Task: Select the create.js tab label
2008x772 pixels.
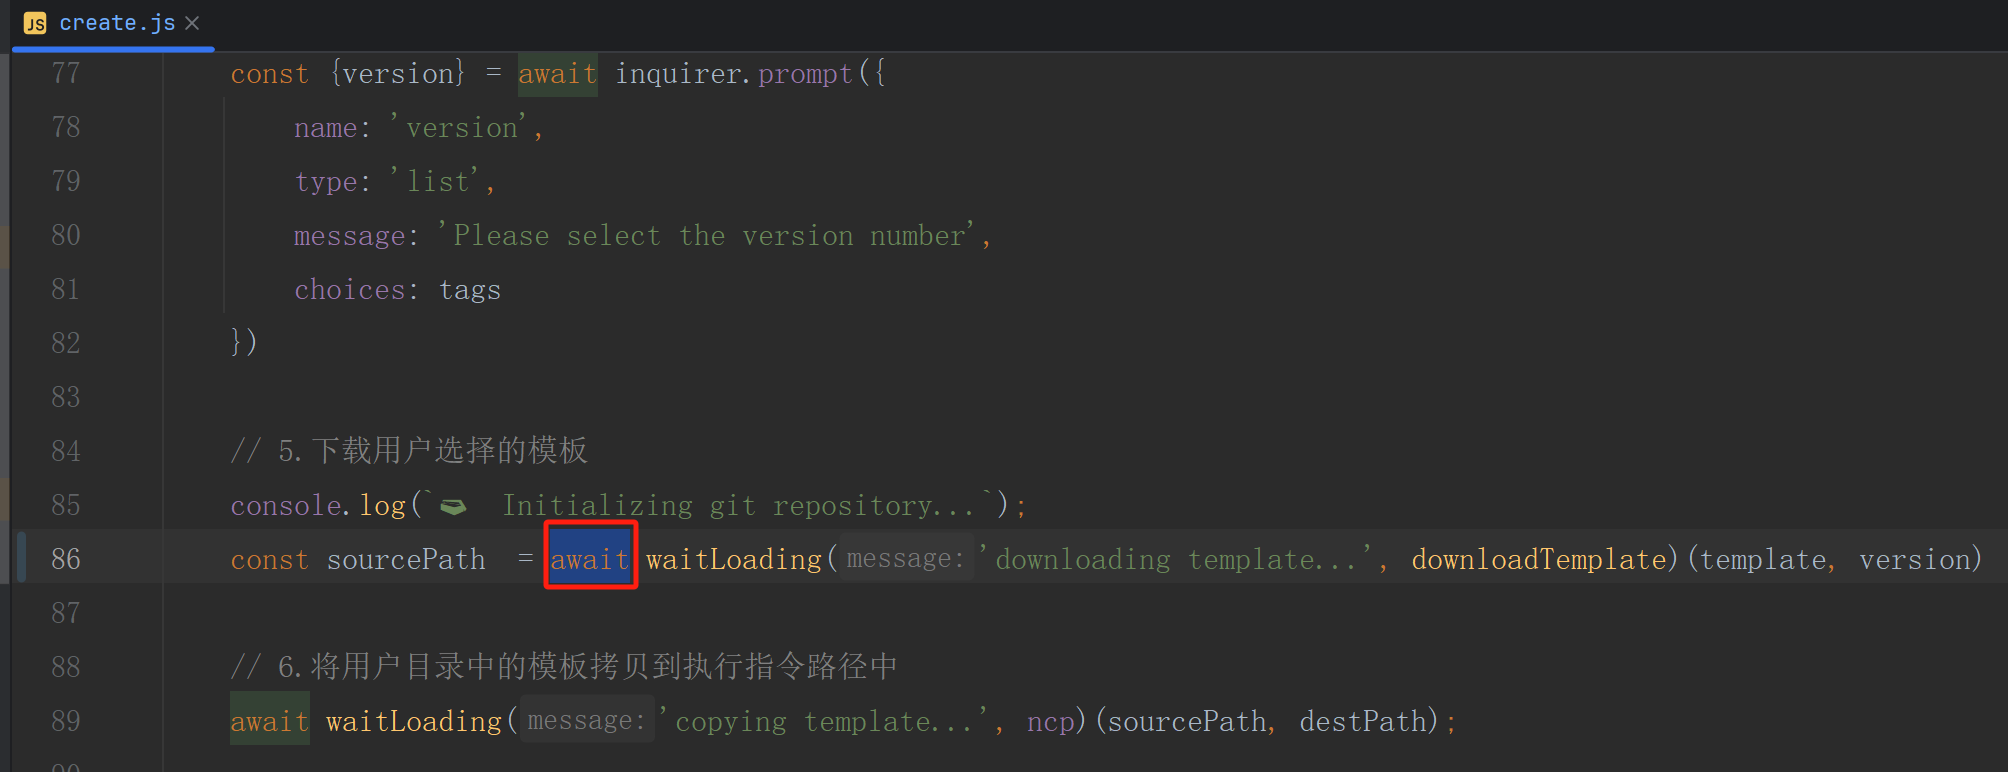Action: pos(117,23)
